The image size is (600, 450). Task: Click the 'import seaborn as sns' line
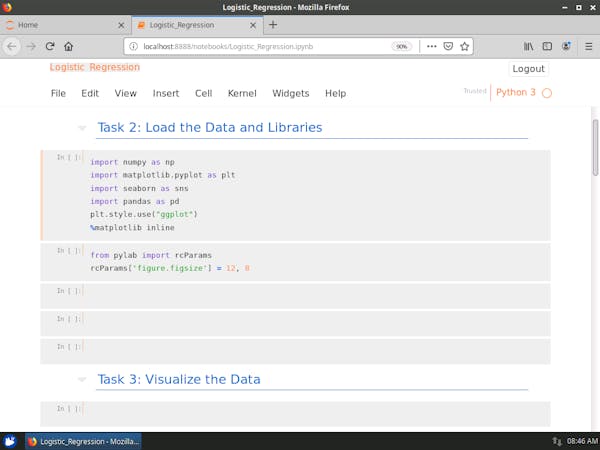pyautogui.click(x=139, y=188)
